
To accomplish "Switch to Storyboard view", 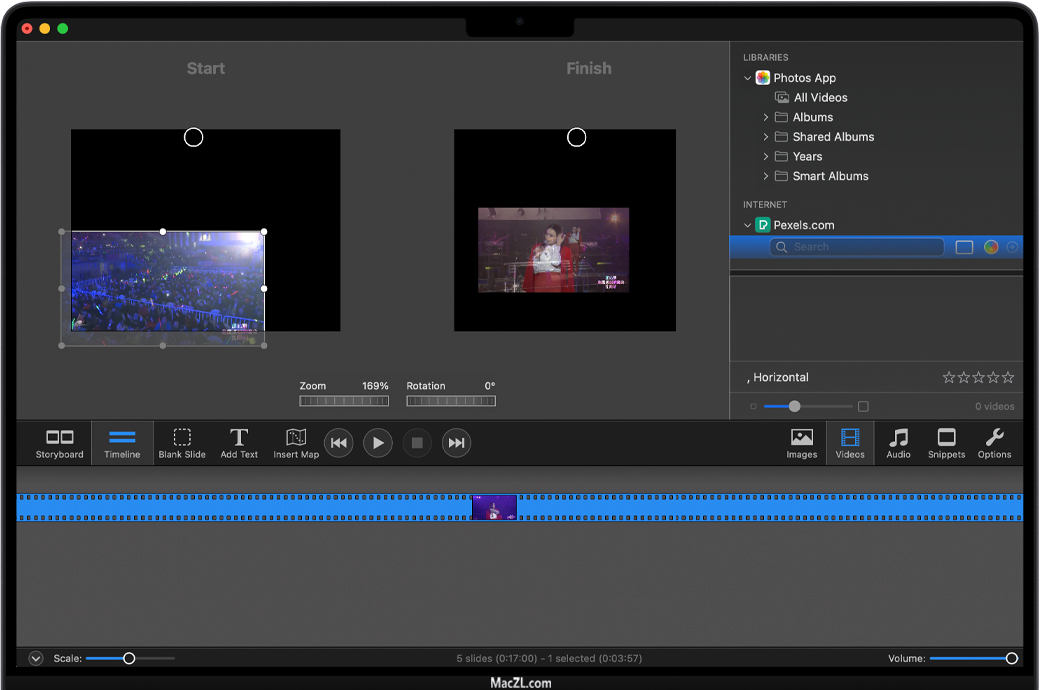I will [x=59, y=442].
